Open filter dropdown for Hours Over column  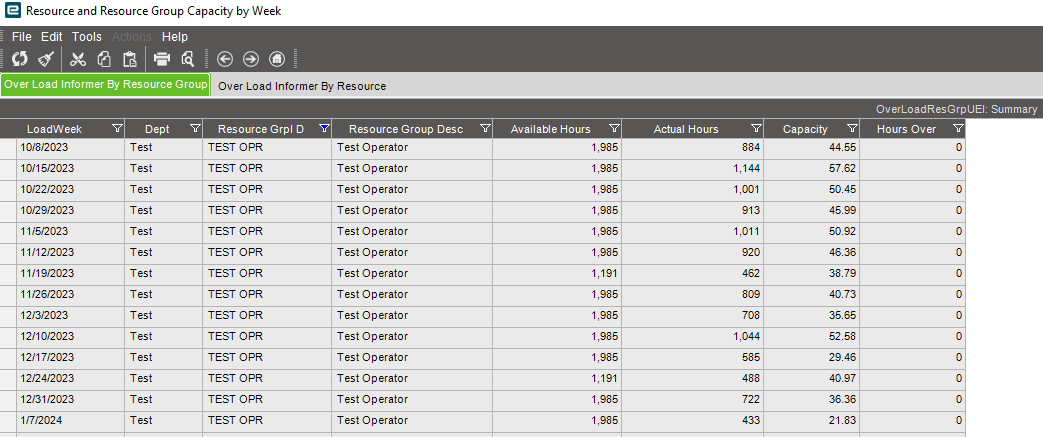point(958,129)
